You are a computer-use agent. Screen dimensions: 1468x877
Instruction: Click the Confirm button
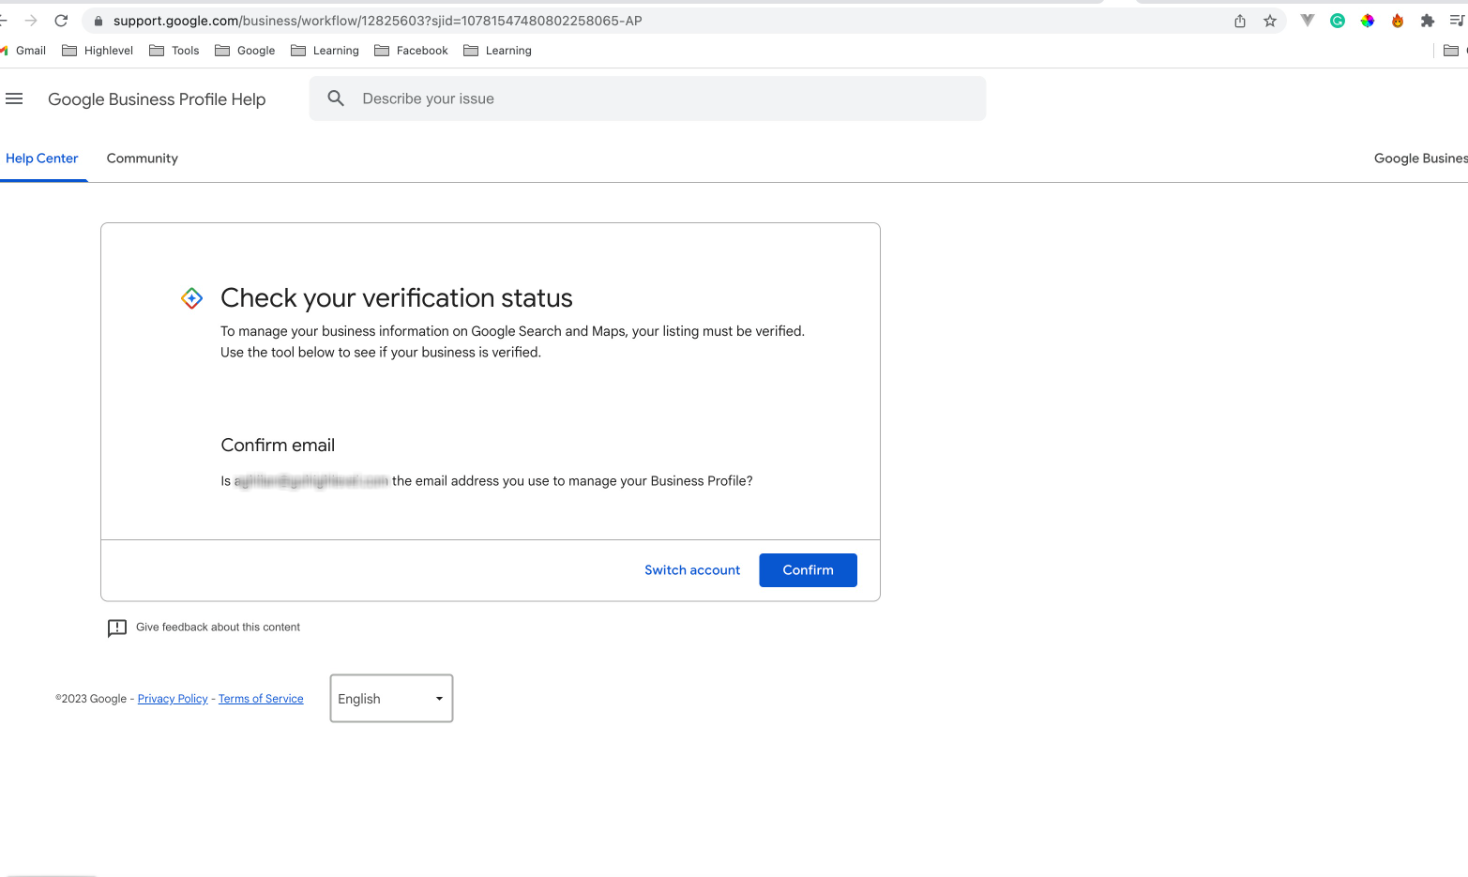coord(808,570)
